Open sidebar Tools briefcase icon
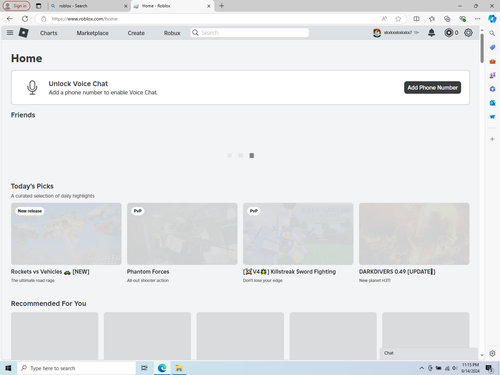This screenshot has height=375, width=500. tap(492, 61)
